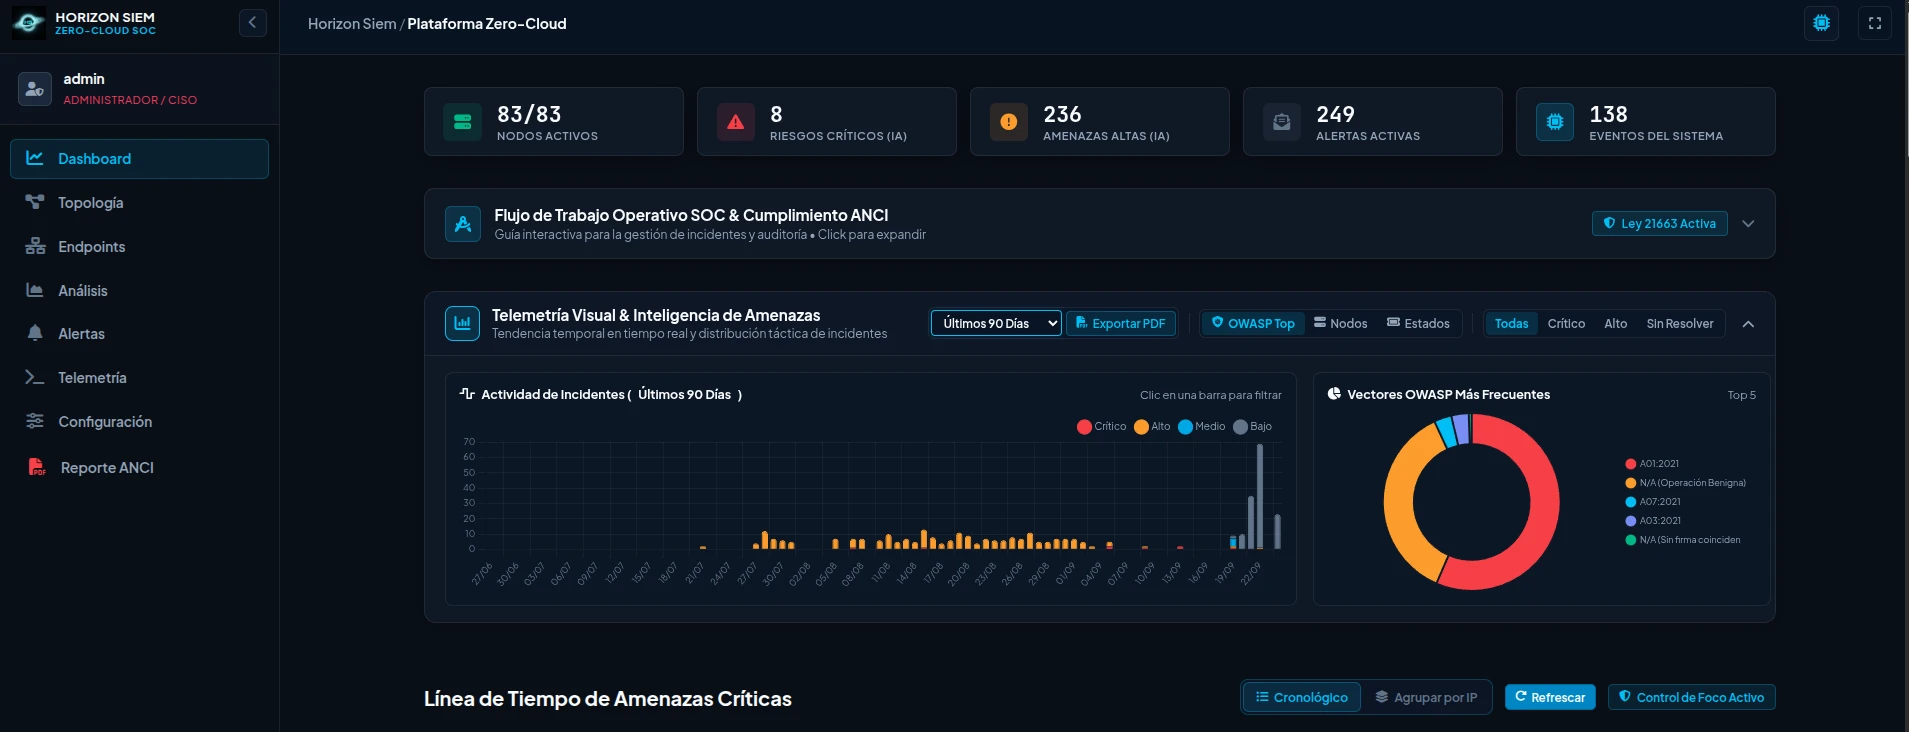Click the Alertas Activas inbox icon

click(1282, 122)
